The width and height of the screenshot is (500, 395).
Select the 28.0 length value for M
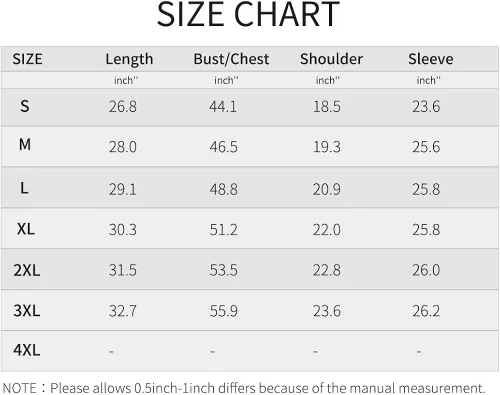pos(123,147)
